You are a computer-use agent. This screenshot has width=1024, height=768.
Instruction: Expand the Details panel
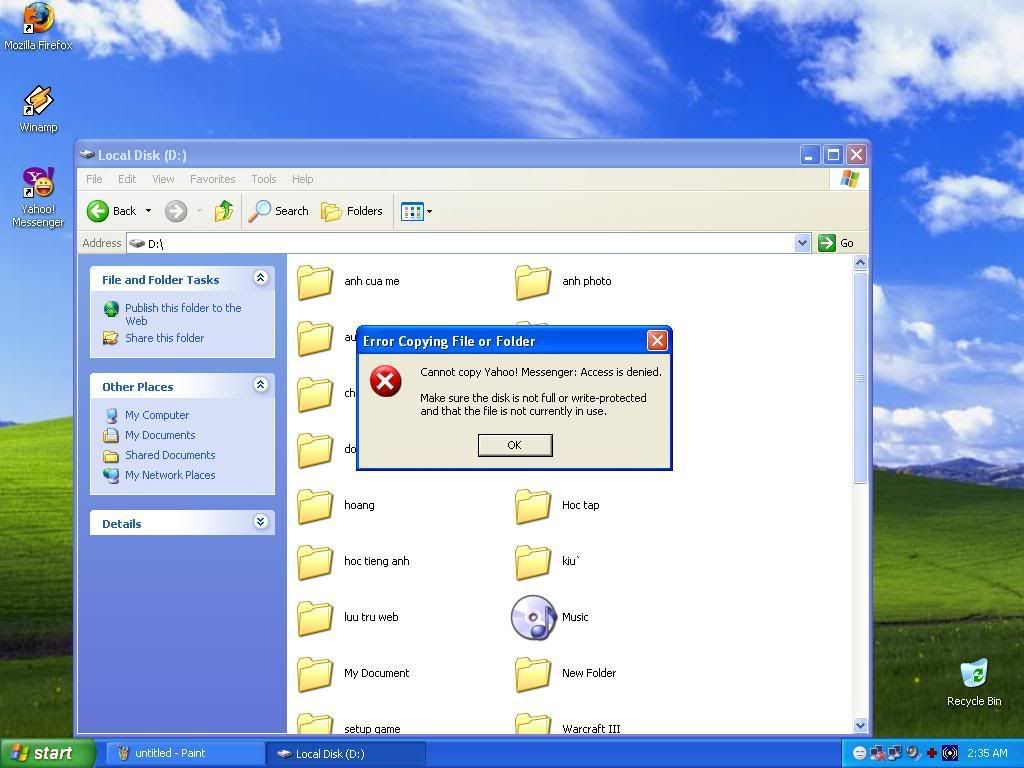pyautogui.click(x=261, y=523)
